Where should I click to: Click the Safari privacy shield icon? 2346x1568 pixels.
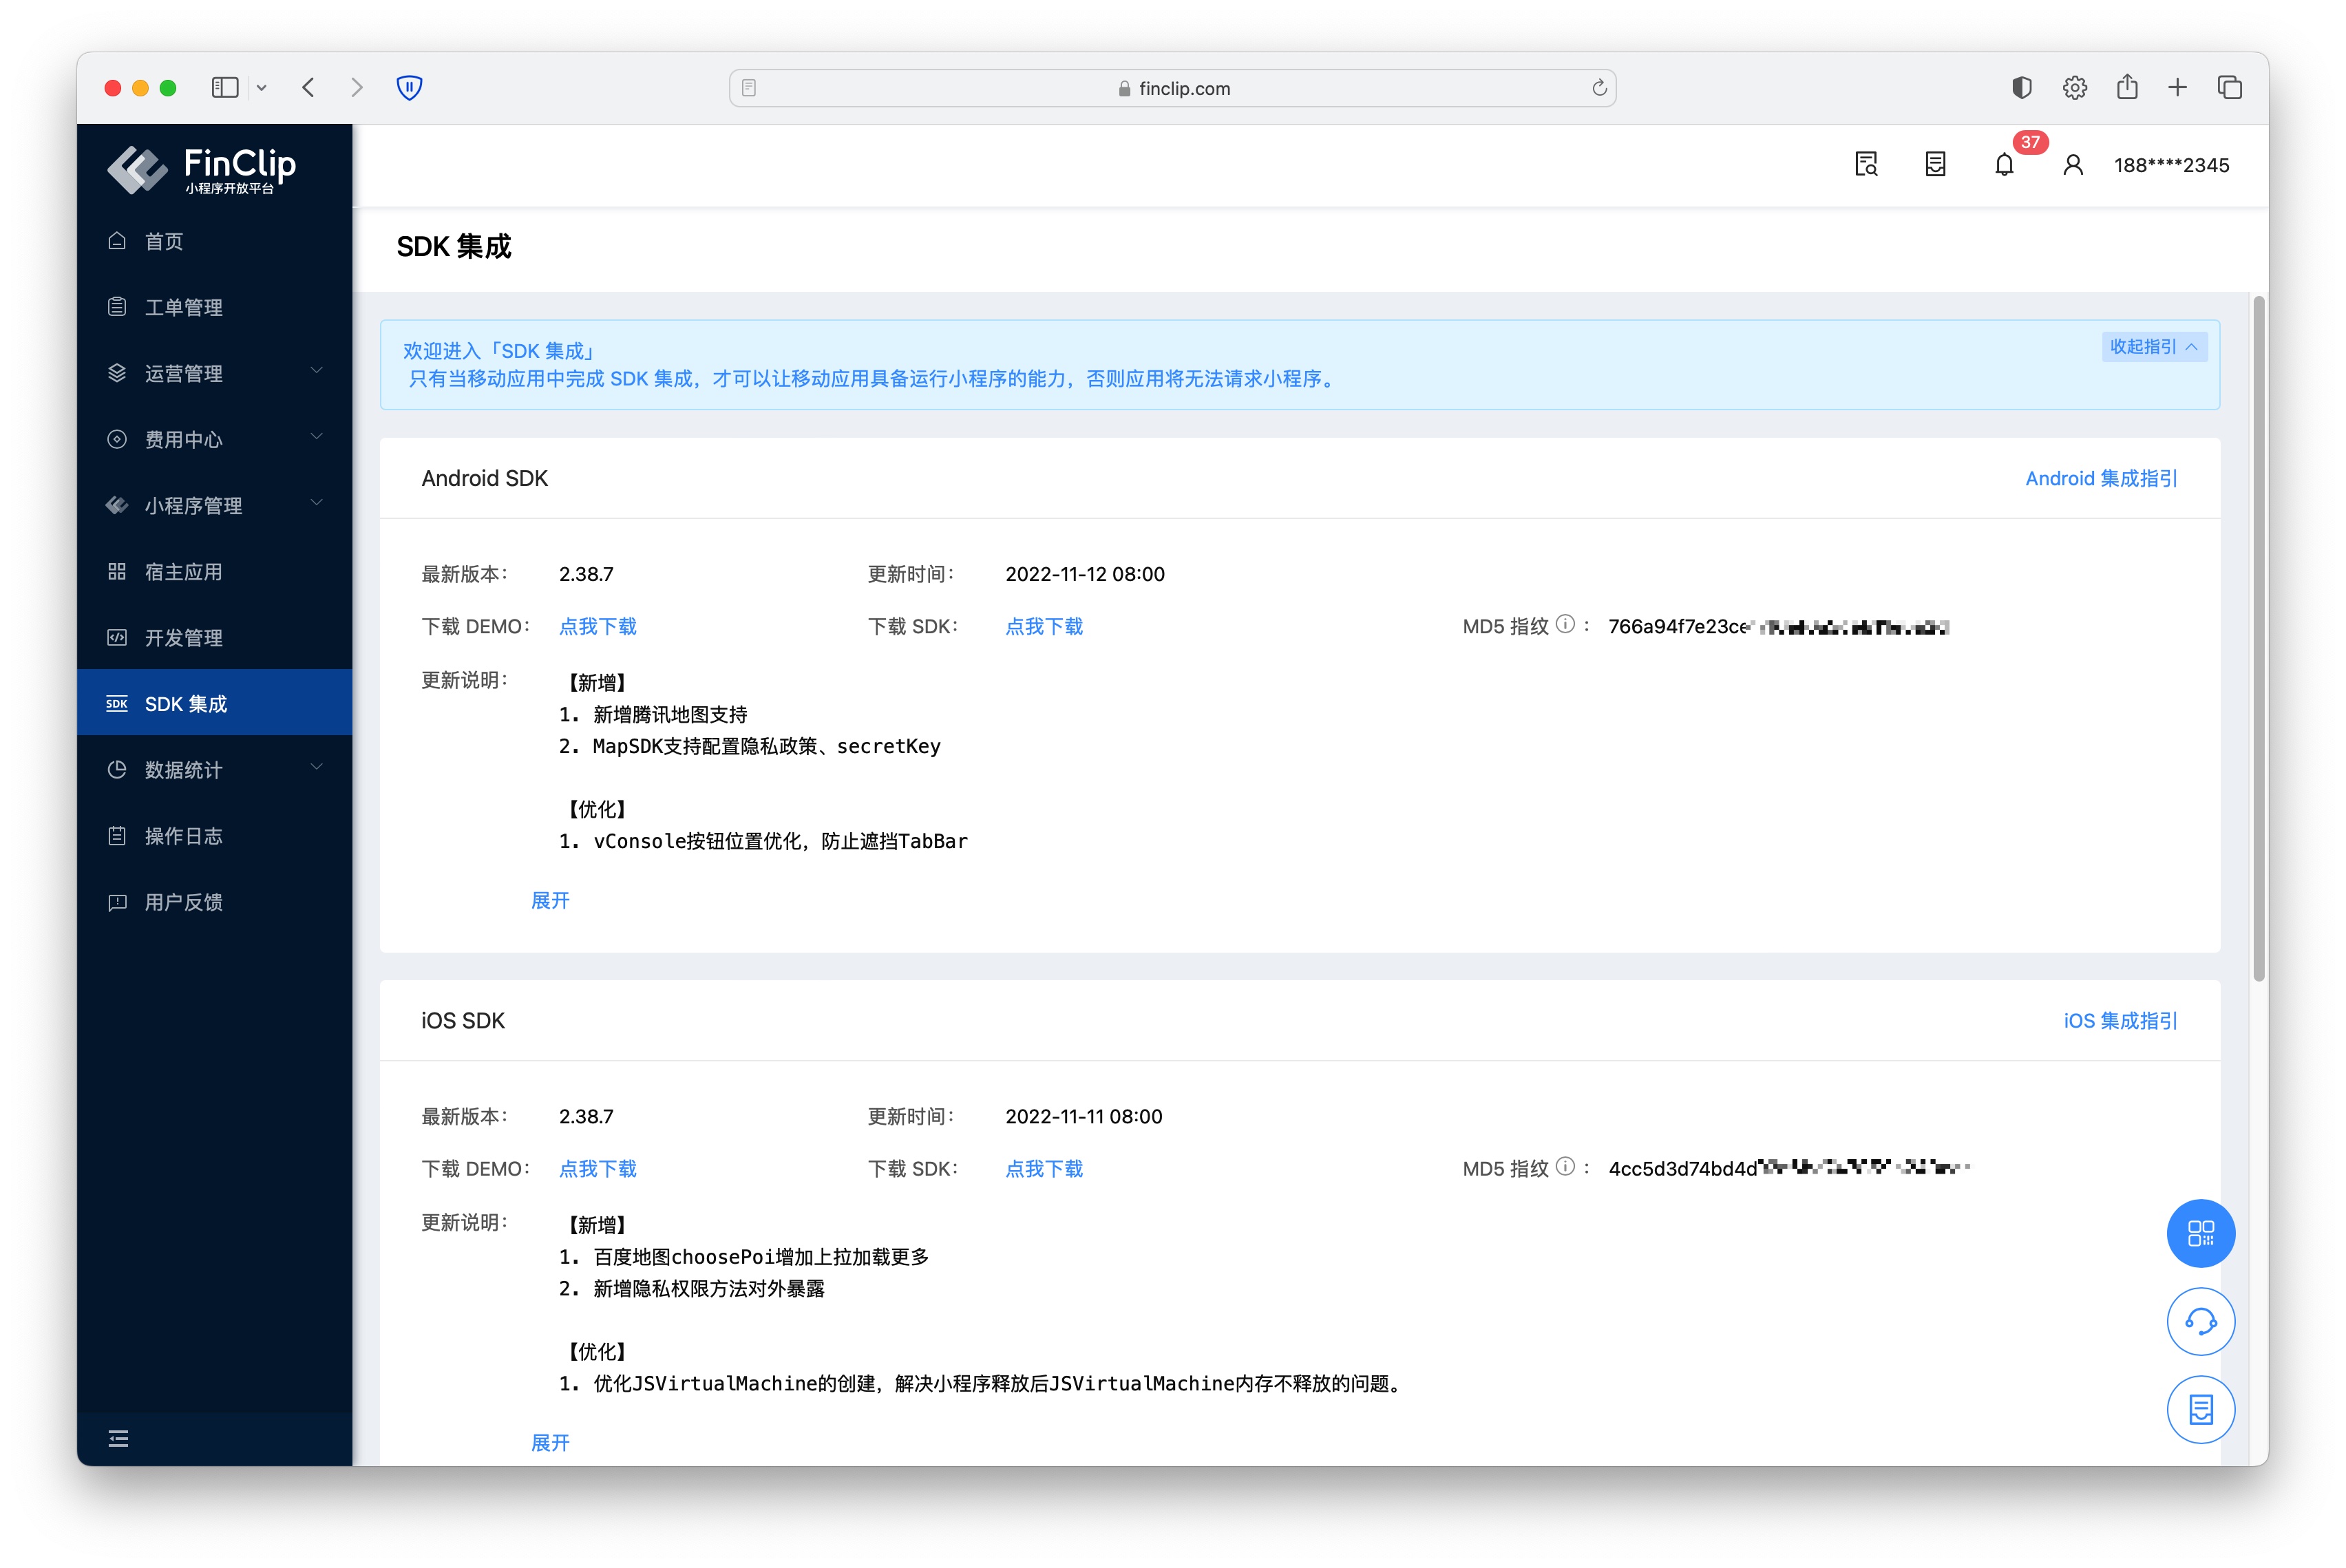(x=409, y=88)
